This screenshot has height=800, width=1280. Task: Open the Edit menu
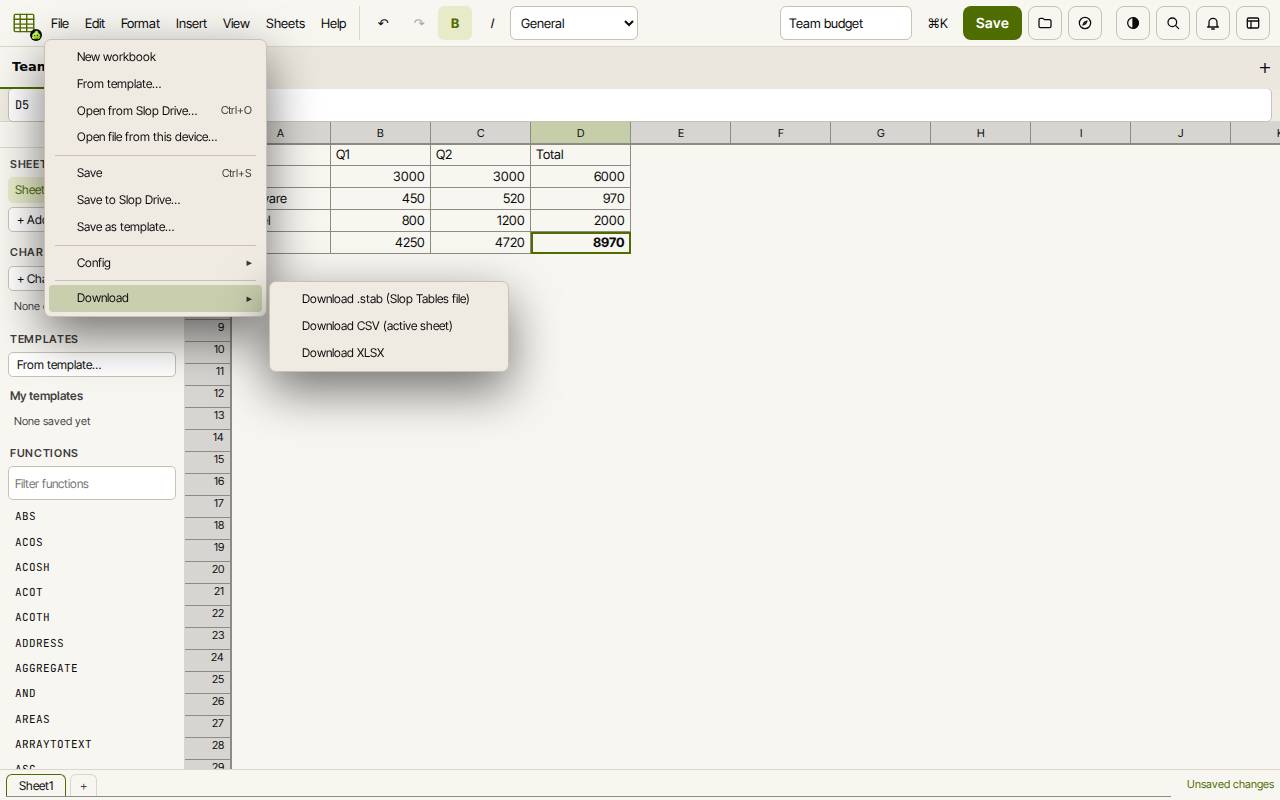pos(95,23)
